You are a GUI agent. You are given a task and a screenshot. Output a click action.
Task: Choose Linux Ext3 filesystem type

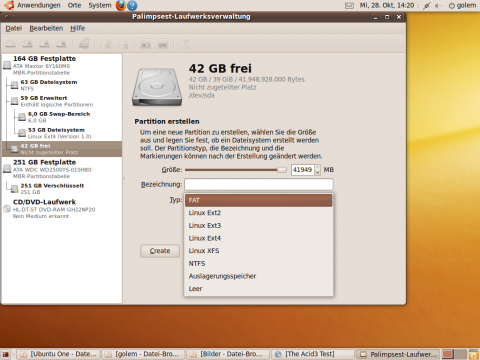[x=259, y=226]
